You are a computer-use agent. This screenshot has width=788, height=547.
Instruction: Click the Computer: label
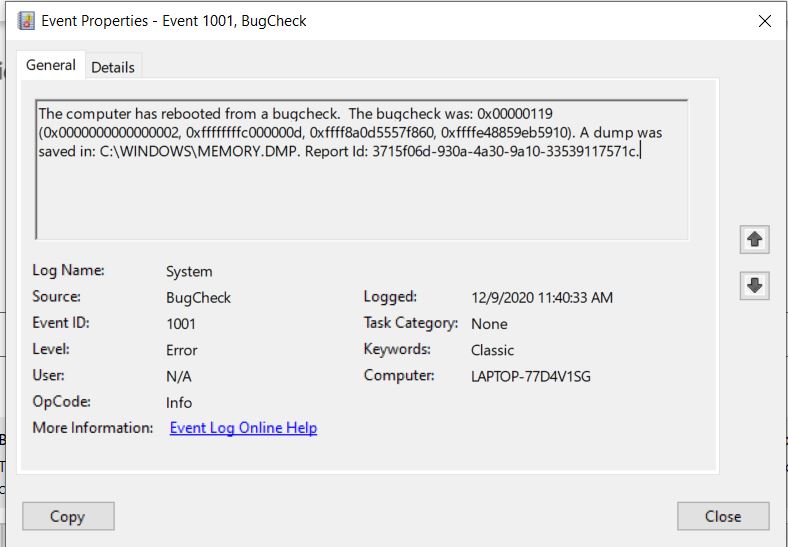[399, 376]
